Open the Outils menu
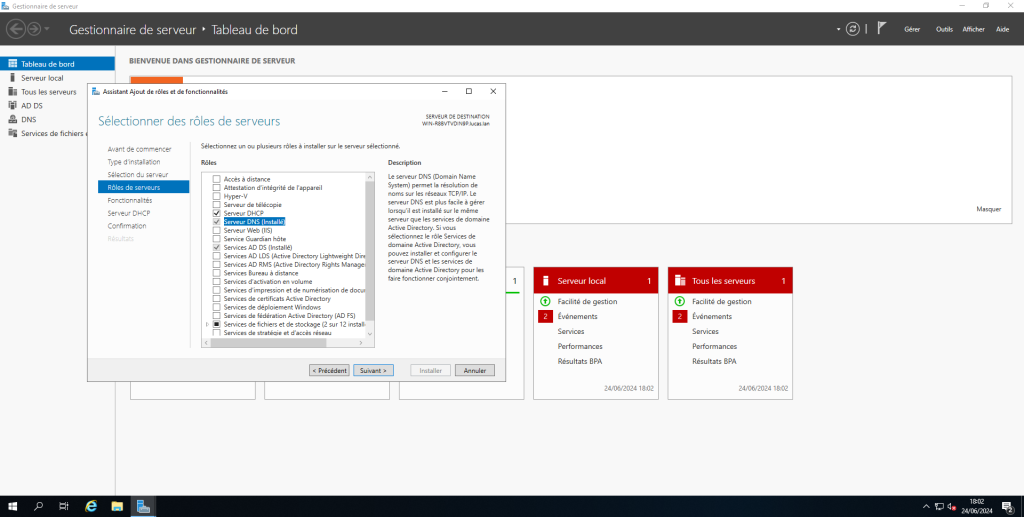 [943, 29]
